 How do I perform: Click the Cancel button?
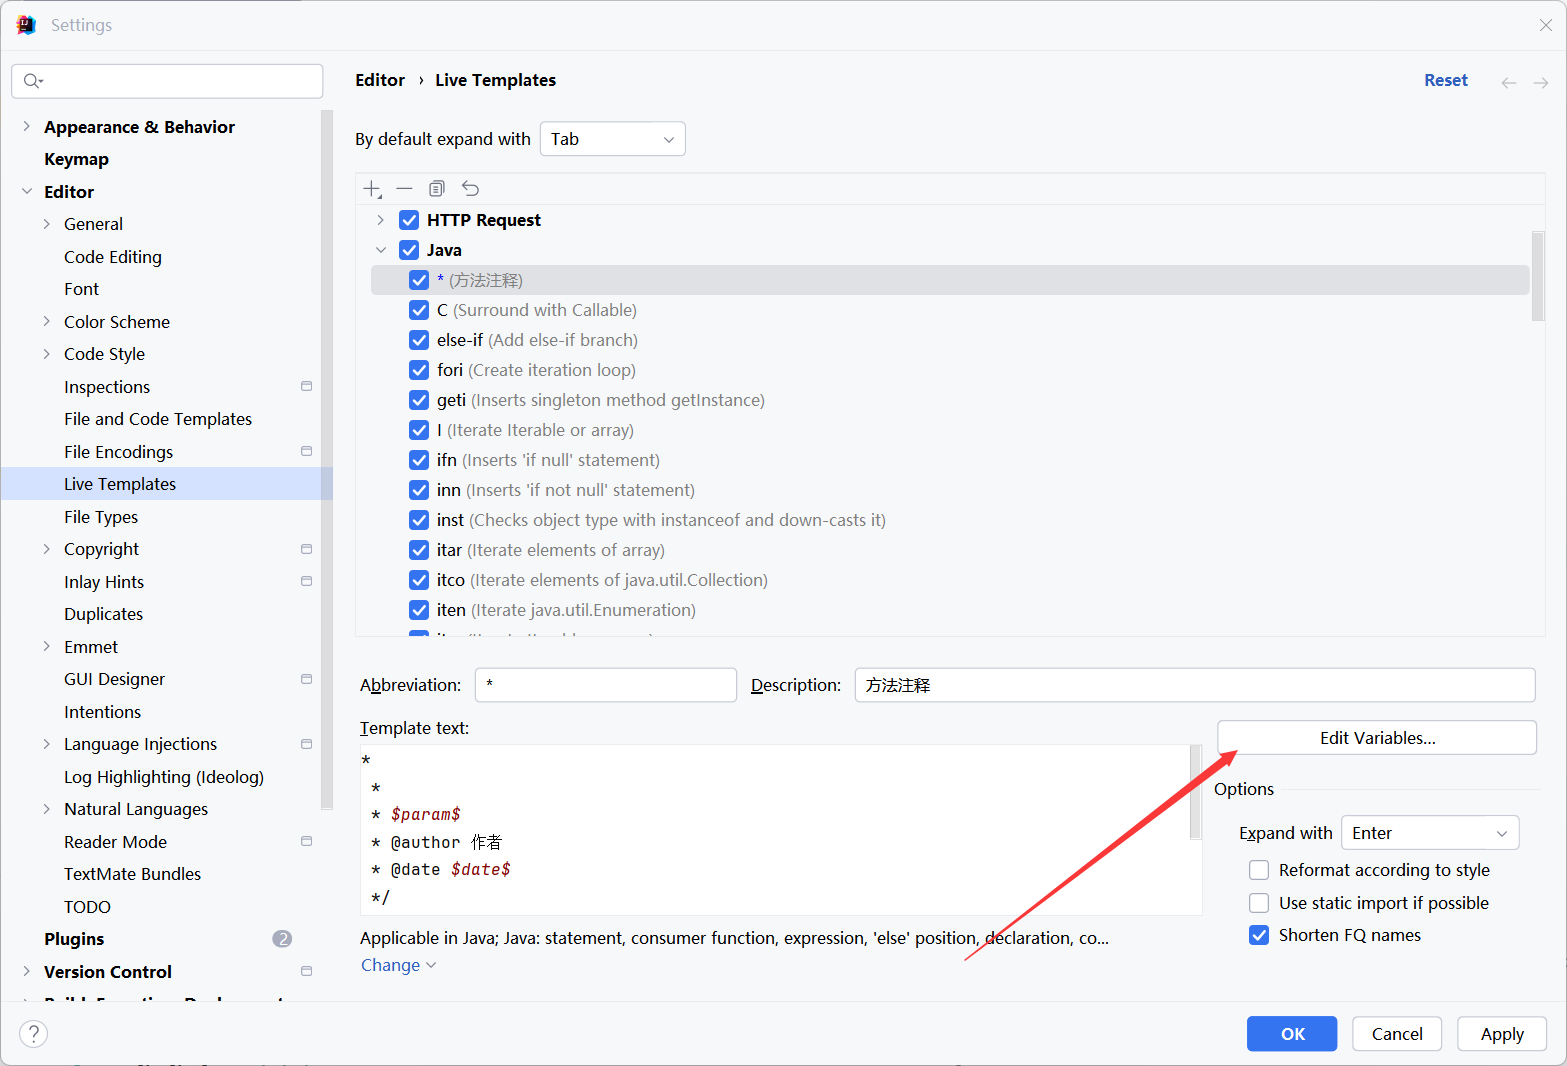[1396, 1034]
